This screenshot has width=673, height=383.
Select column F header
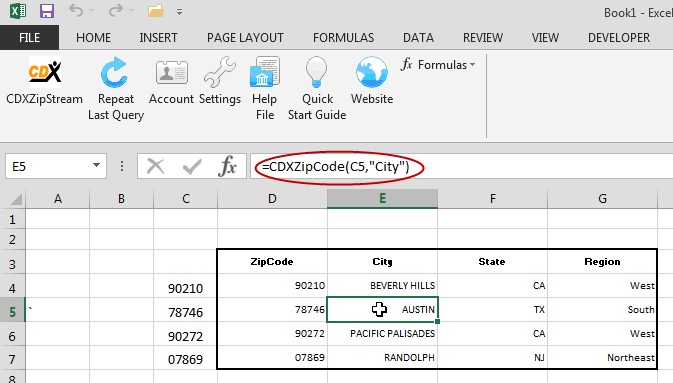click(x=492, y=198)
